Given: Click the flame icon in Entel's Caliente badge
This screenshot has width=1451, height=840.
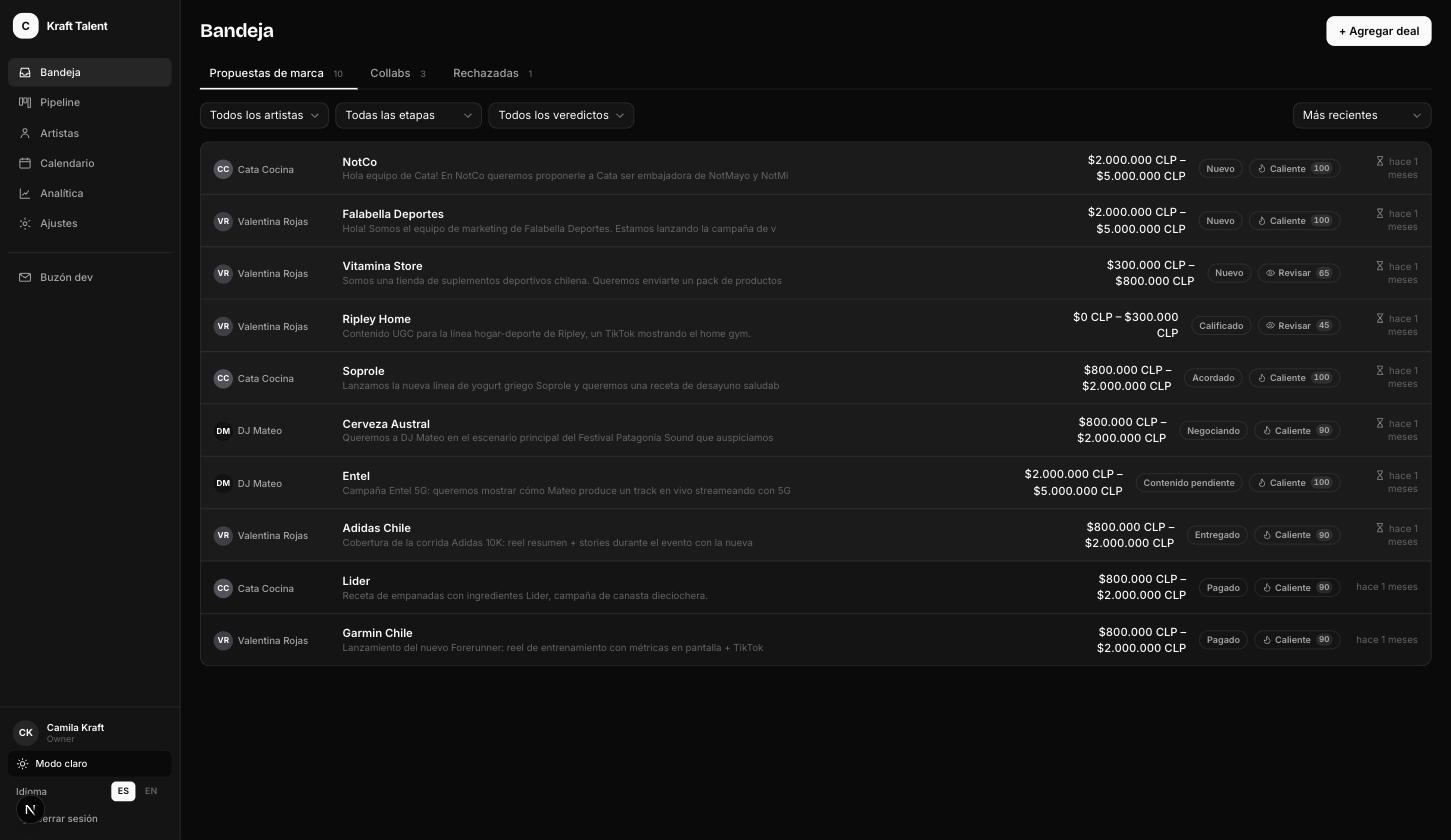Looking at the screenshot, I should click(1262, 483).
